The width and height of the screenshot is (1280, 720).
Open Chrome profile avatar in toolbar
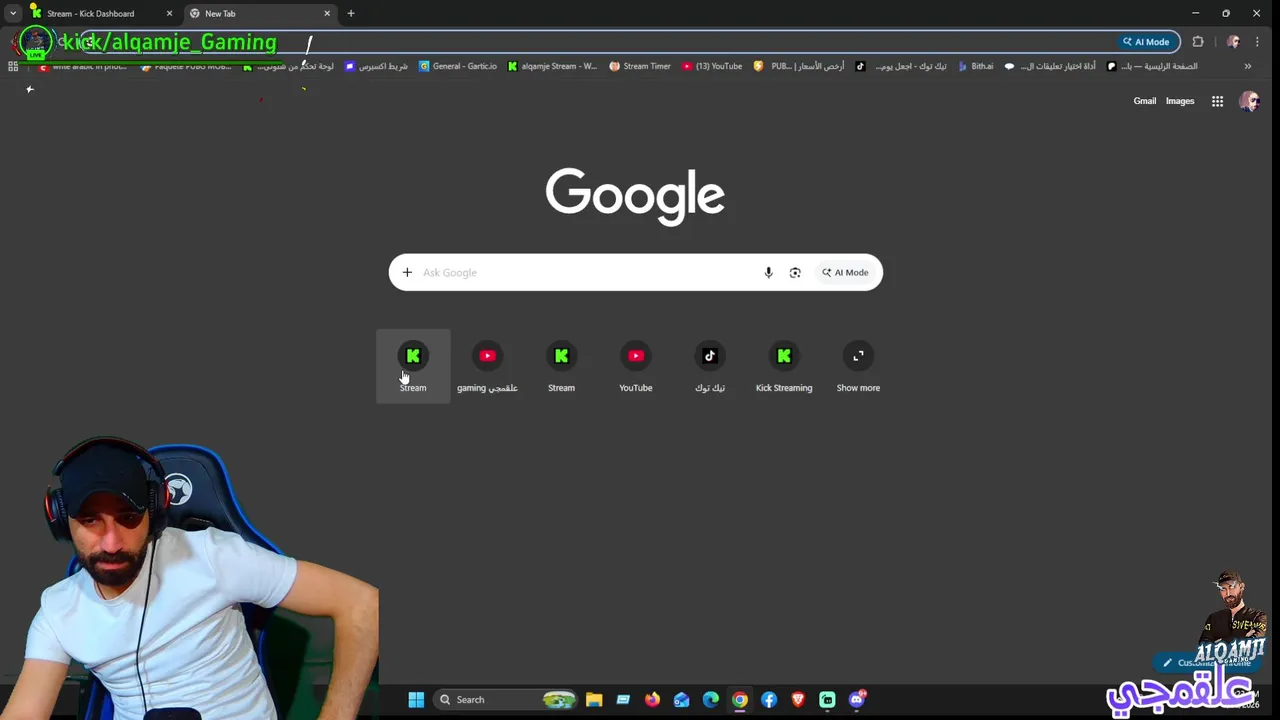coord(1233,42)
